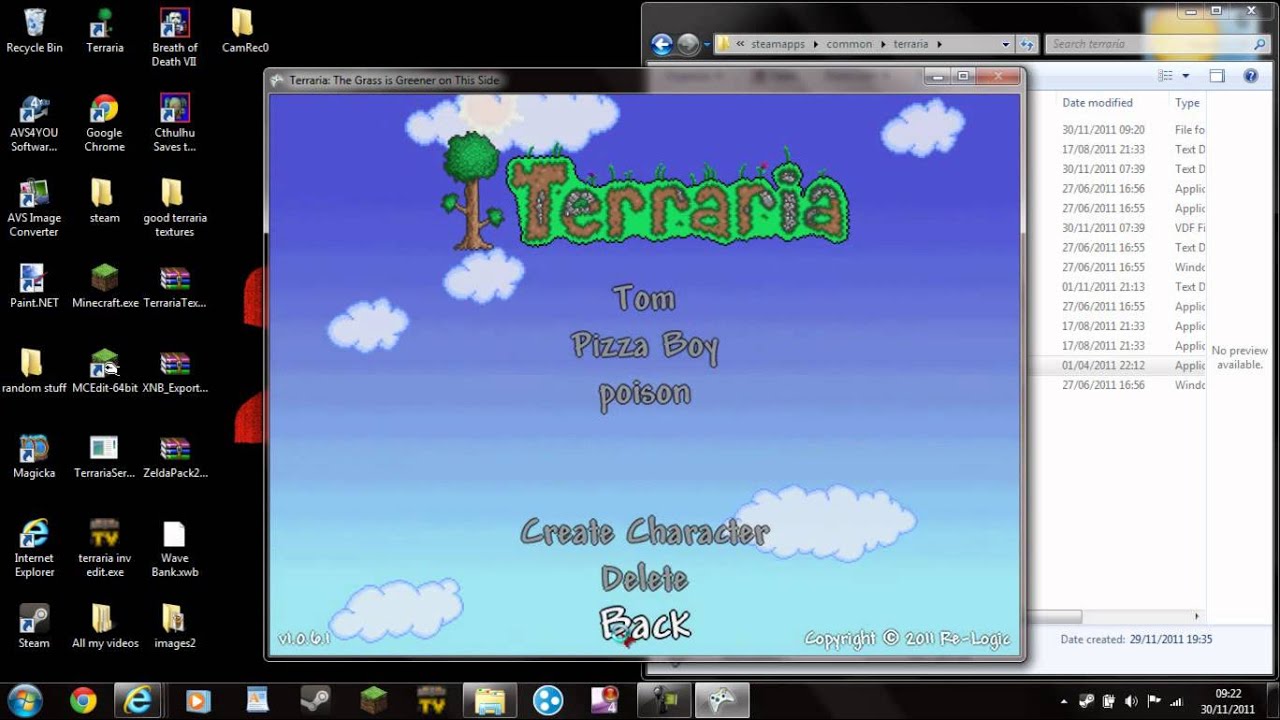Expand the arrow after steamapps breadcrumb
This screenshot has height=720, width=1280.
click(816, 44)
